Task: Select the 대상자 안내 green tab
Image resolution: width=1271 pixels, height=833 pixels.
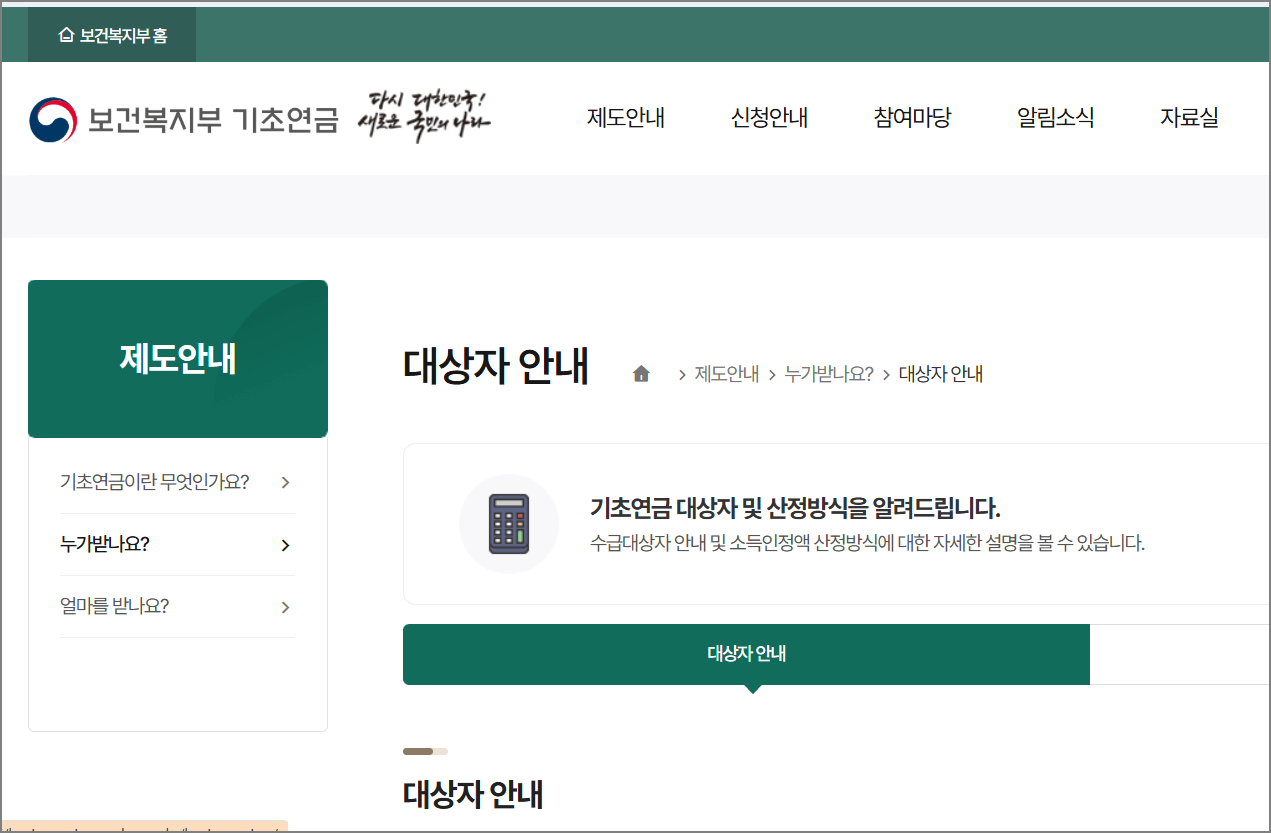Action: click(x=746, y=654)
